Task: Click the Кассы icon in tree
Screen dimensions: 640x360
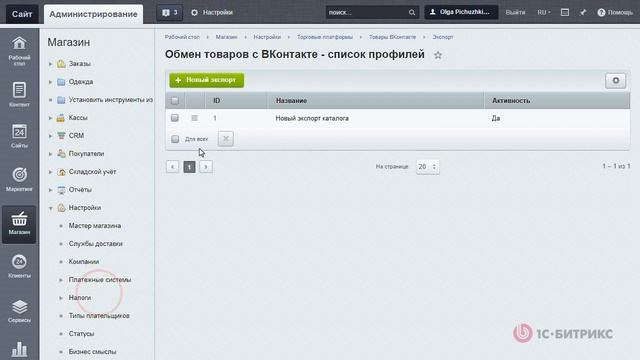Action: (x=60, y=118)
